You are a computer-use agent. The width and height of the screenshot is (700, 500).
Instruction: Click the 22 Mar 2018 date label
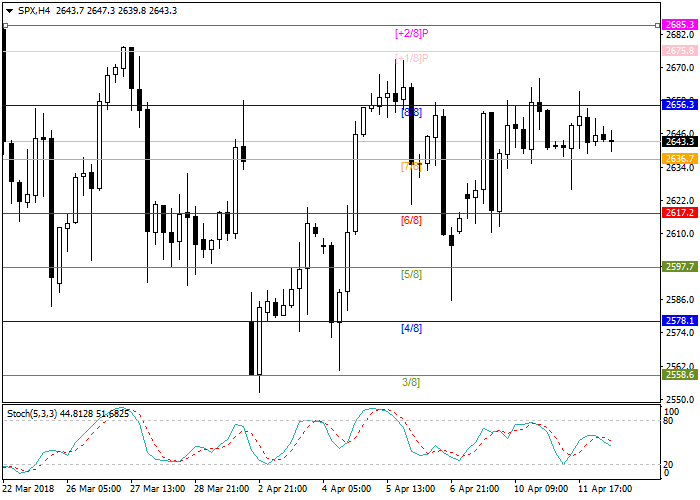(27, 490)
